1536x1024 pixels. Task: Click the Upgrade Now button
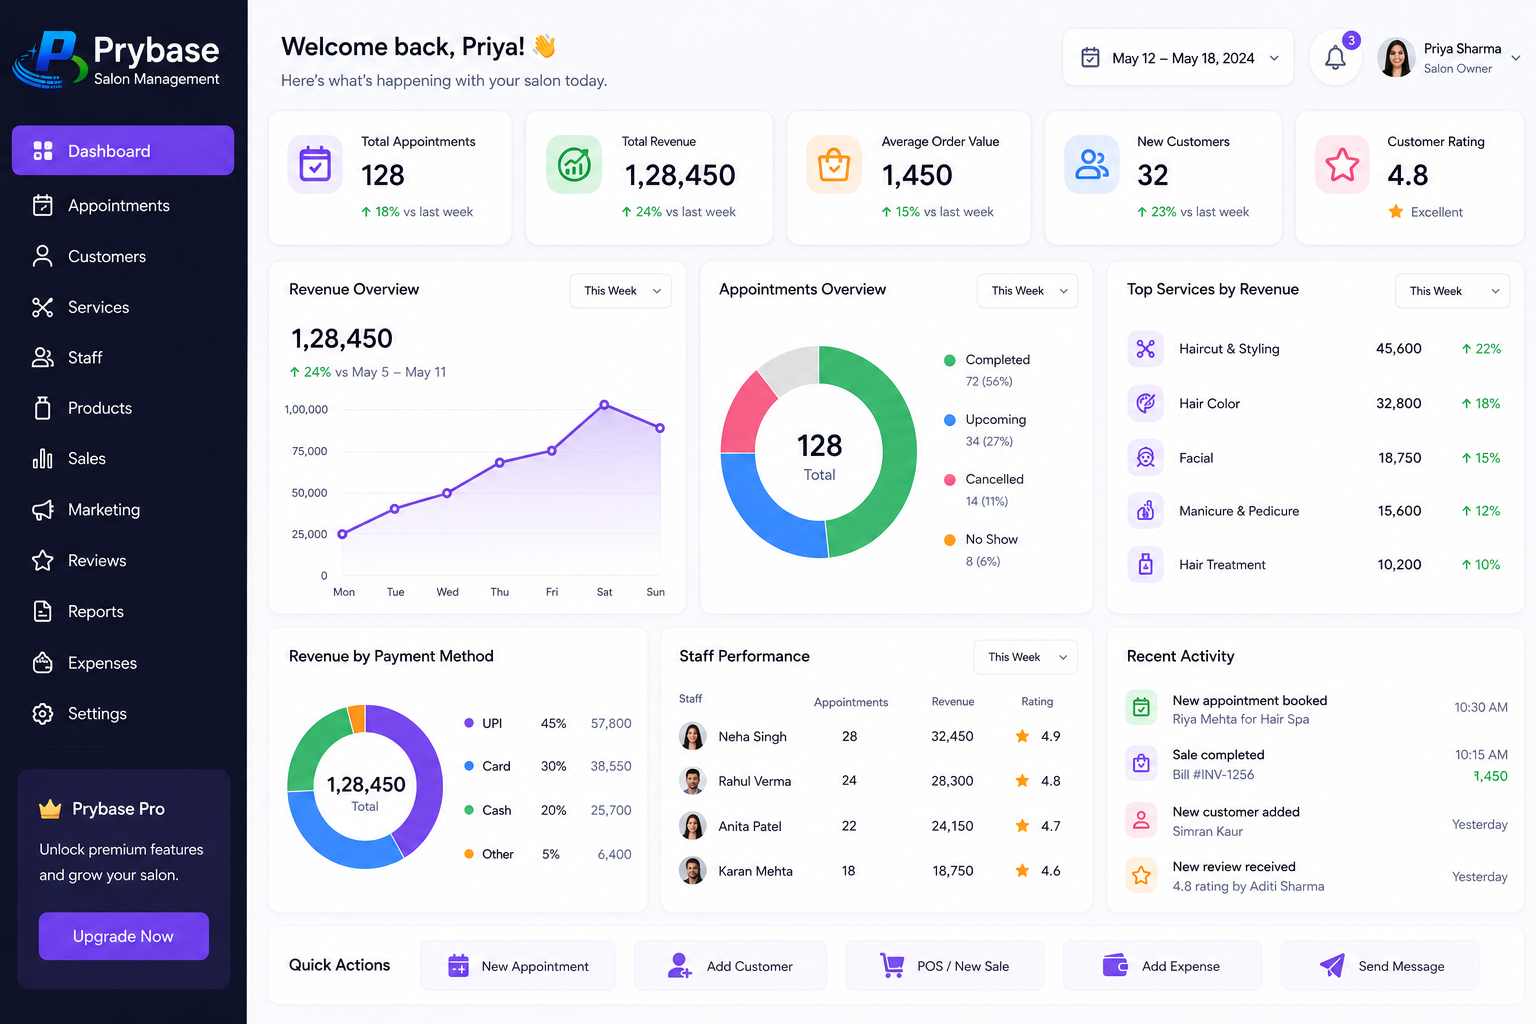click(x=124, y=936)
